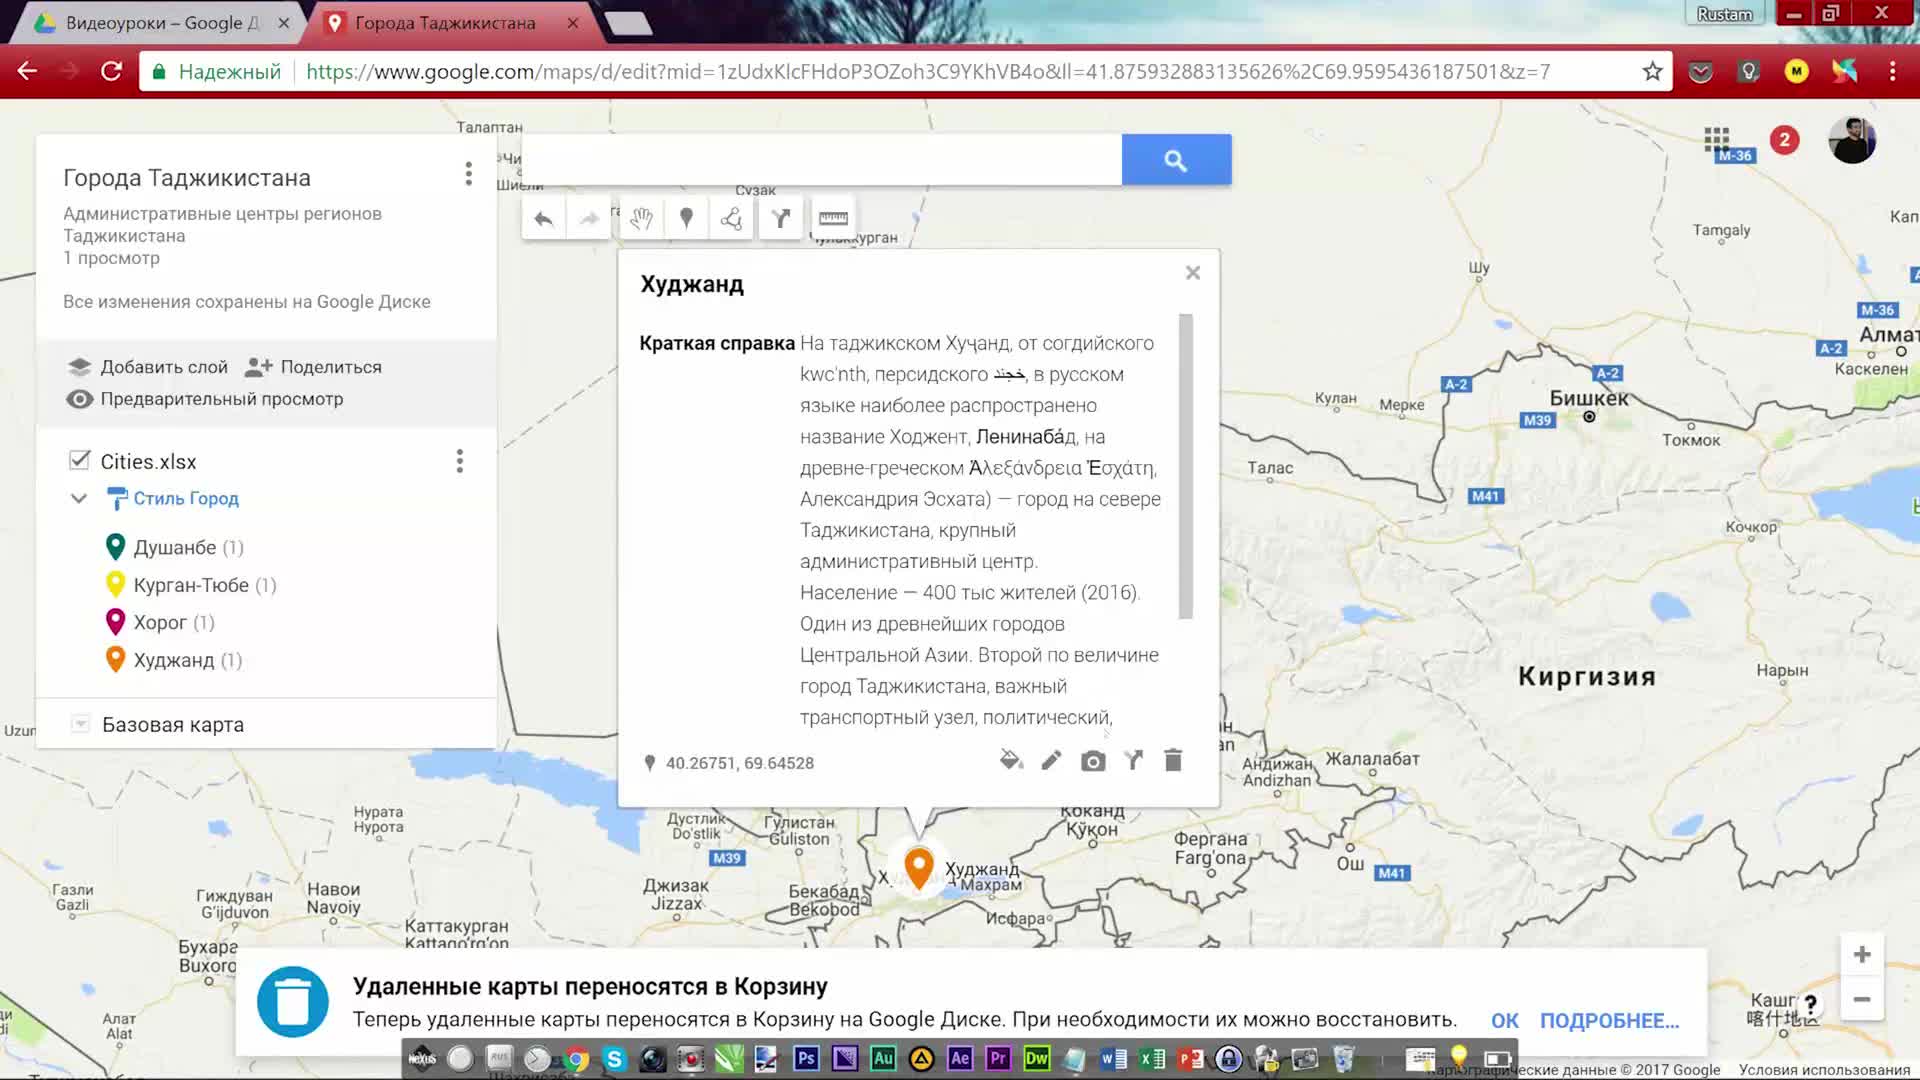Screen dimensions: 1920x1080
Task: Open Cities.xlsx layer options menu
Action: point(459,461)
